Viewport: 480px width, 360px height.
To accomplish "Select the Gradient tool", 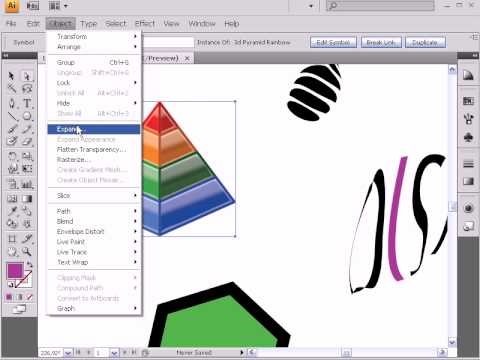I will (27, 199).
